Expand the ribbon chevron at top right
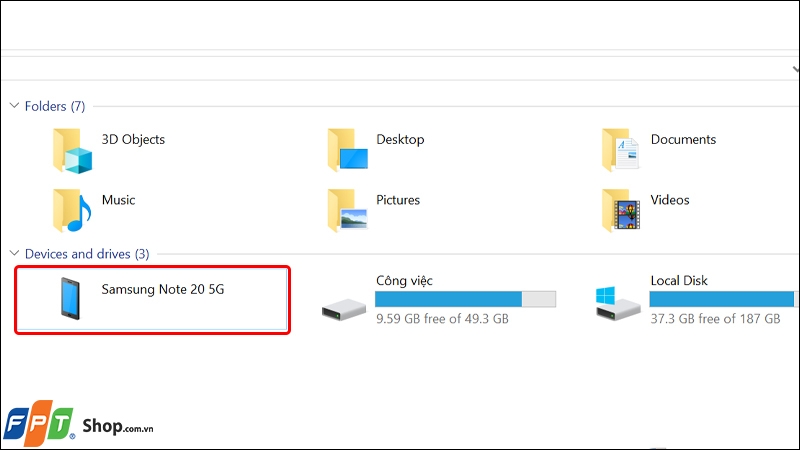The height and width of the screenshot is (450, 800). point(795,69)
